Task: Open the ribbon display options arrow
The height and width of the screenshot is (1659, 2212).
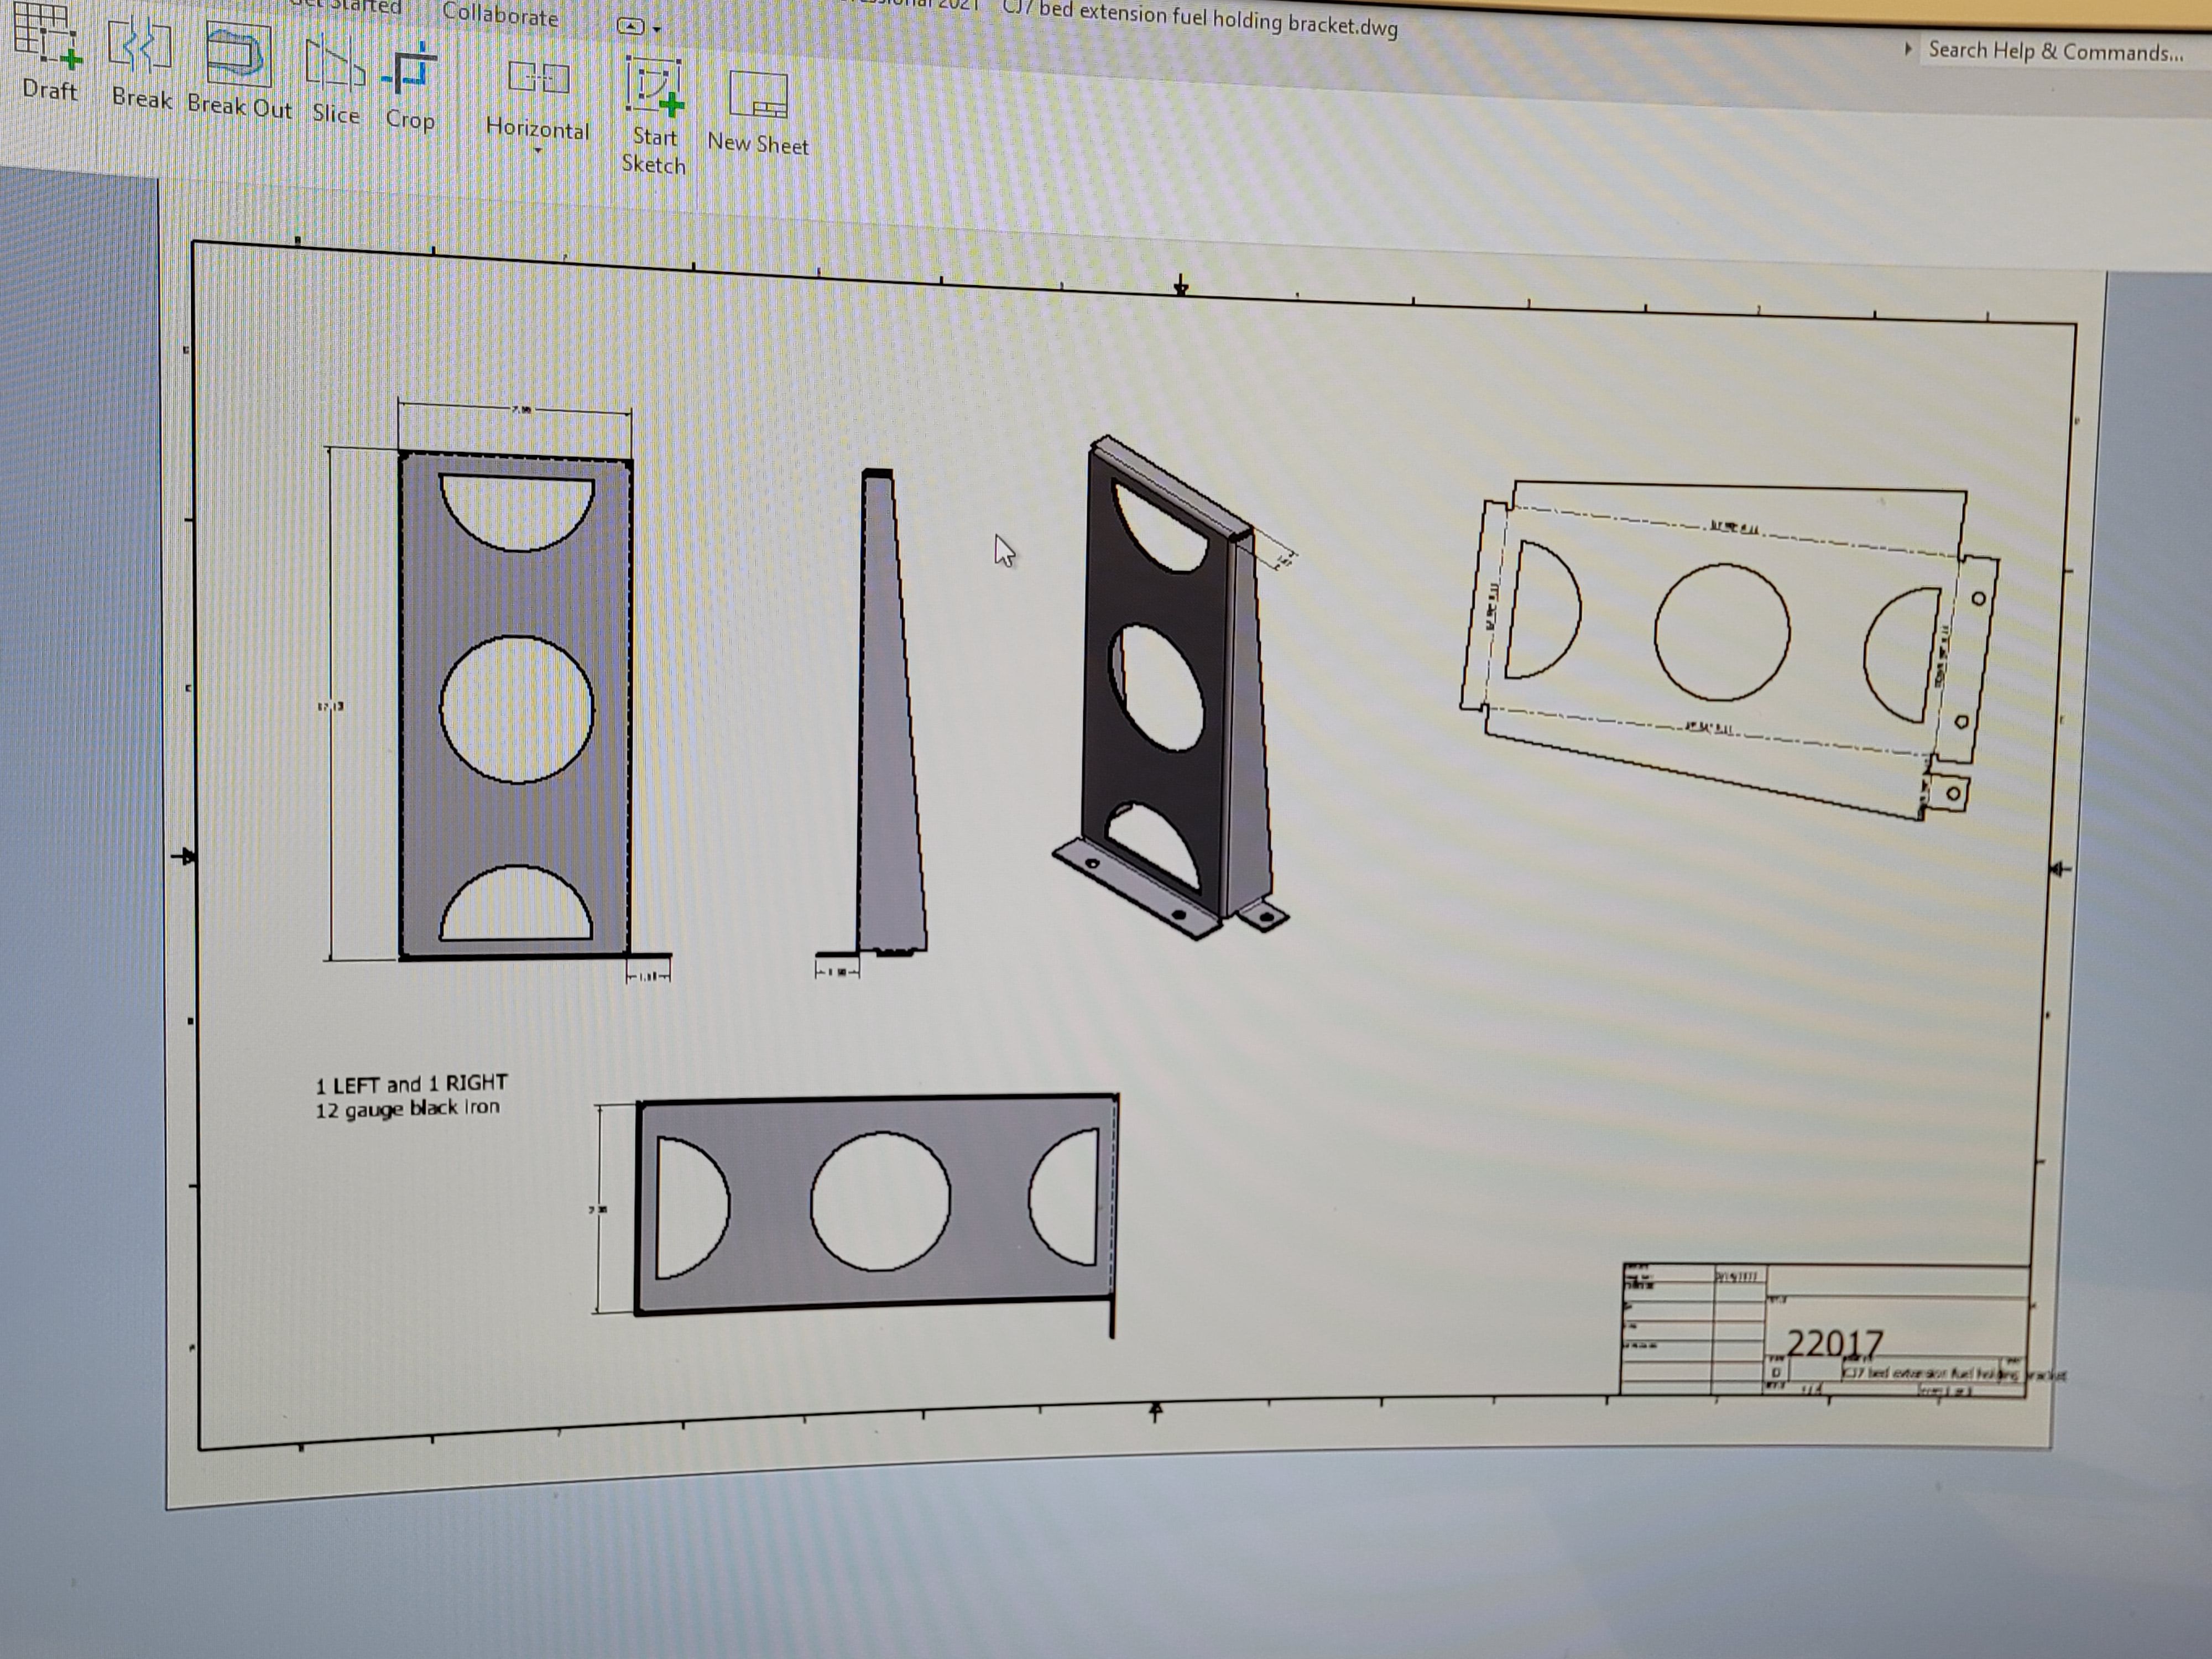Action: (657, 30)
